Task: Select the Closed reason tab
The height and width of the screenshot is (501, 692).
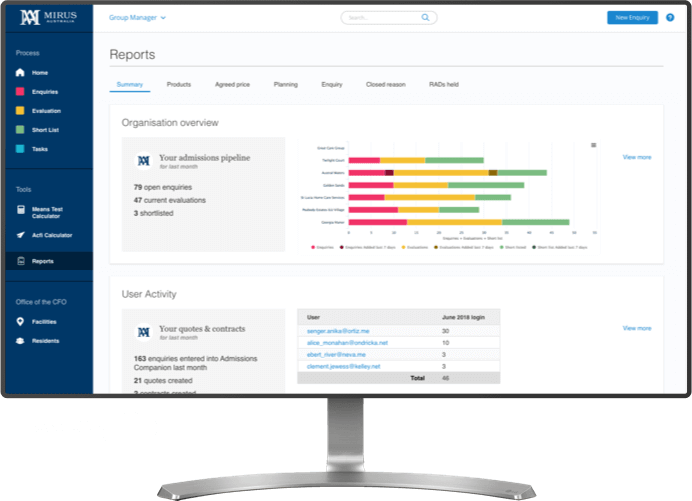Action: [x=386, y=84]
